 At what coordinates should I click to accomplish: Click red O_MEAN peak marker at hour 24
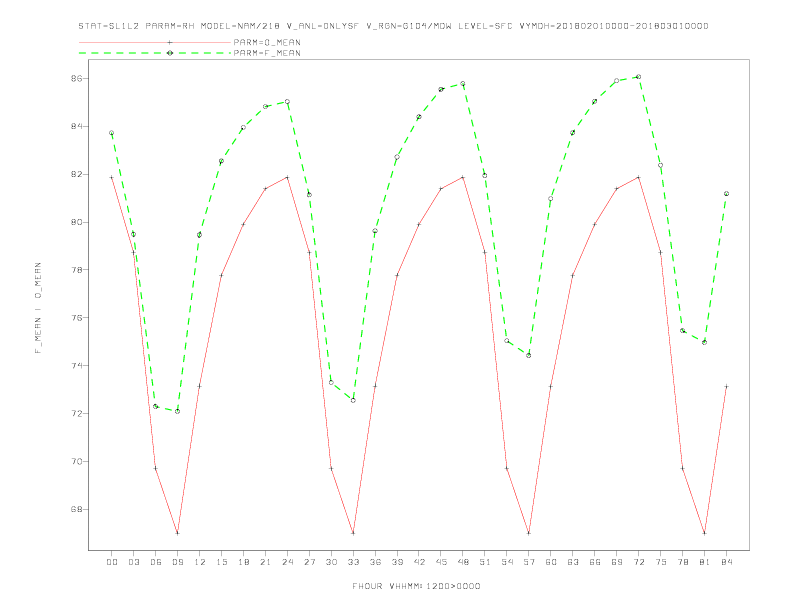(287, 177)
